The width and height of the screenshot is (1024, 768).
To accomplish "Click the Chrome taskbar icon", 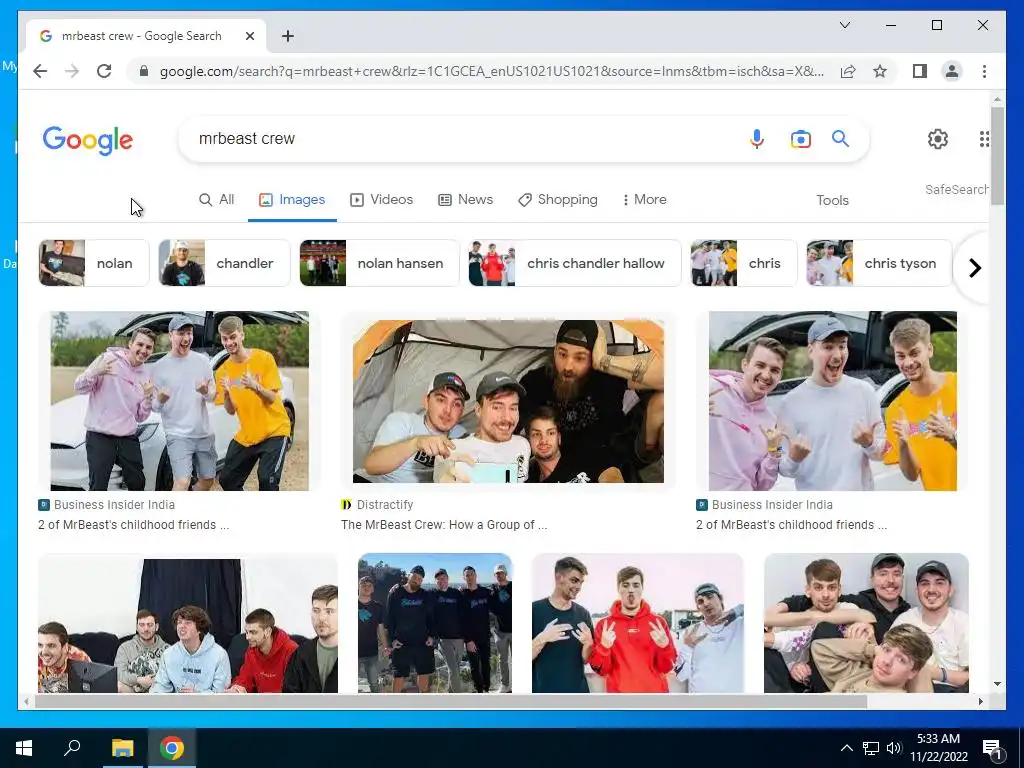I will click(172, 748).
